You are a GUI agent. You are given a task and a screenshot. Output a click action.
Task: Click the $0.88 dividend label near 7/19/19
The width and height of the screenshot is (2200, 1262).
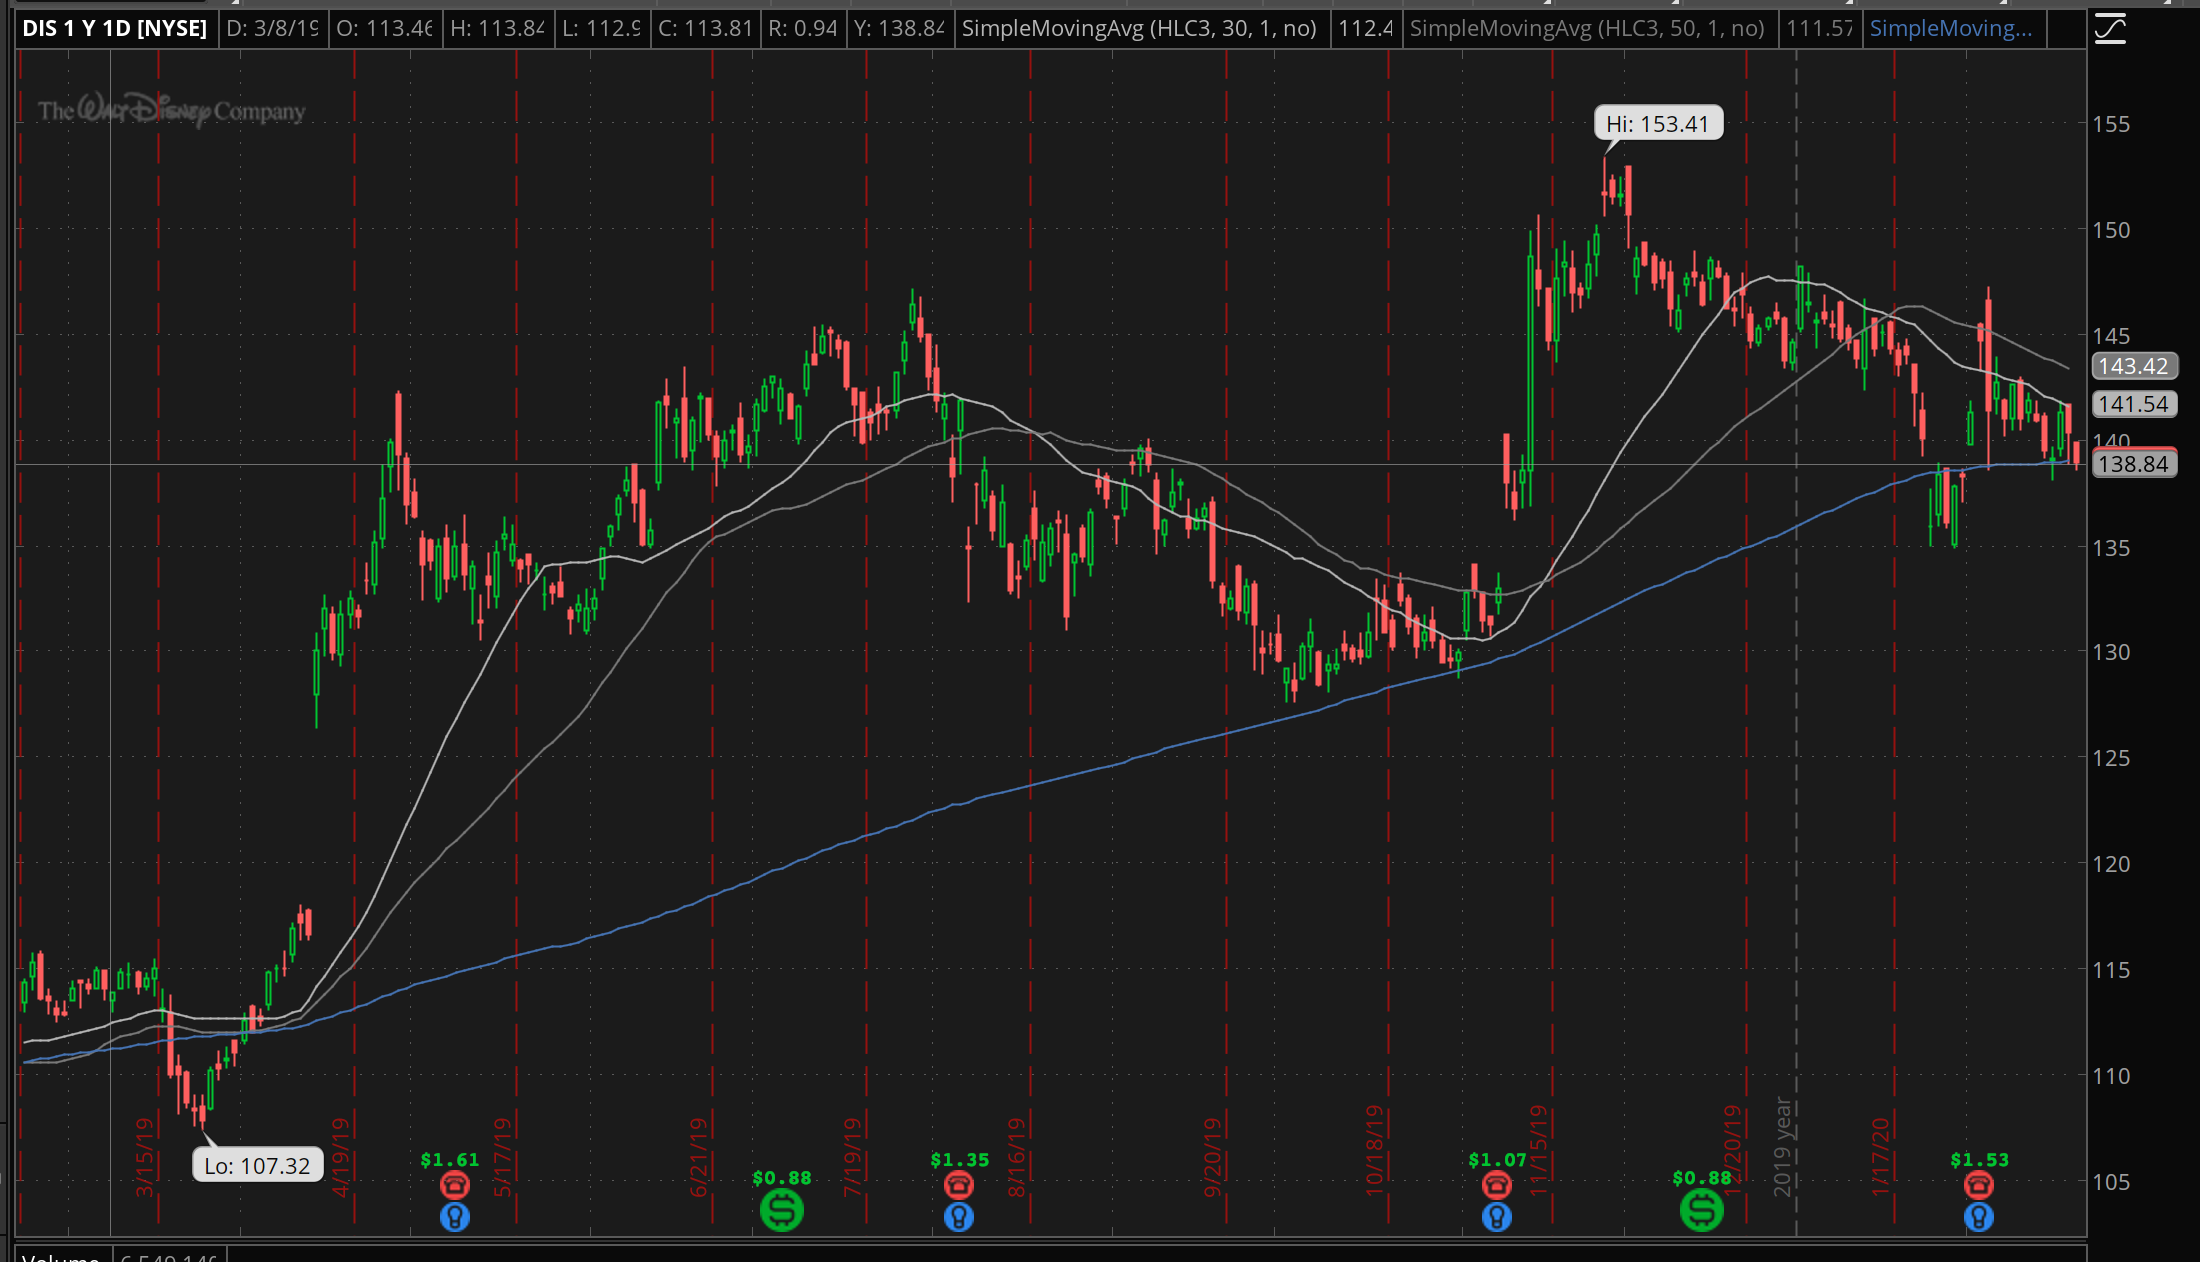[782, 1178]
